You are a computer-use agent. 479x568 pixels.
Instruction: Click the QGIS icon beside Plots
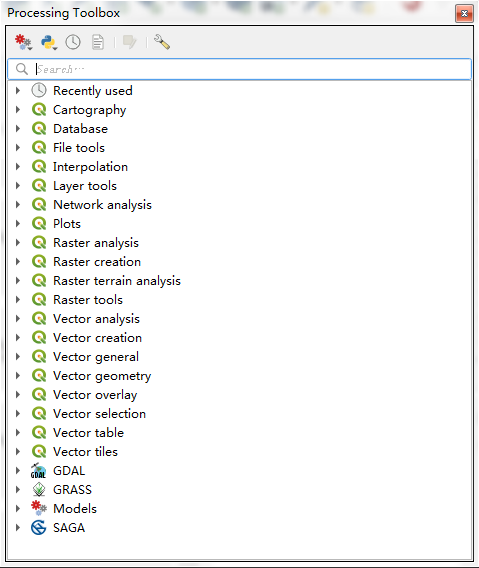click(x=39, y=224)
